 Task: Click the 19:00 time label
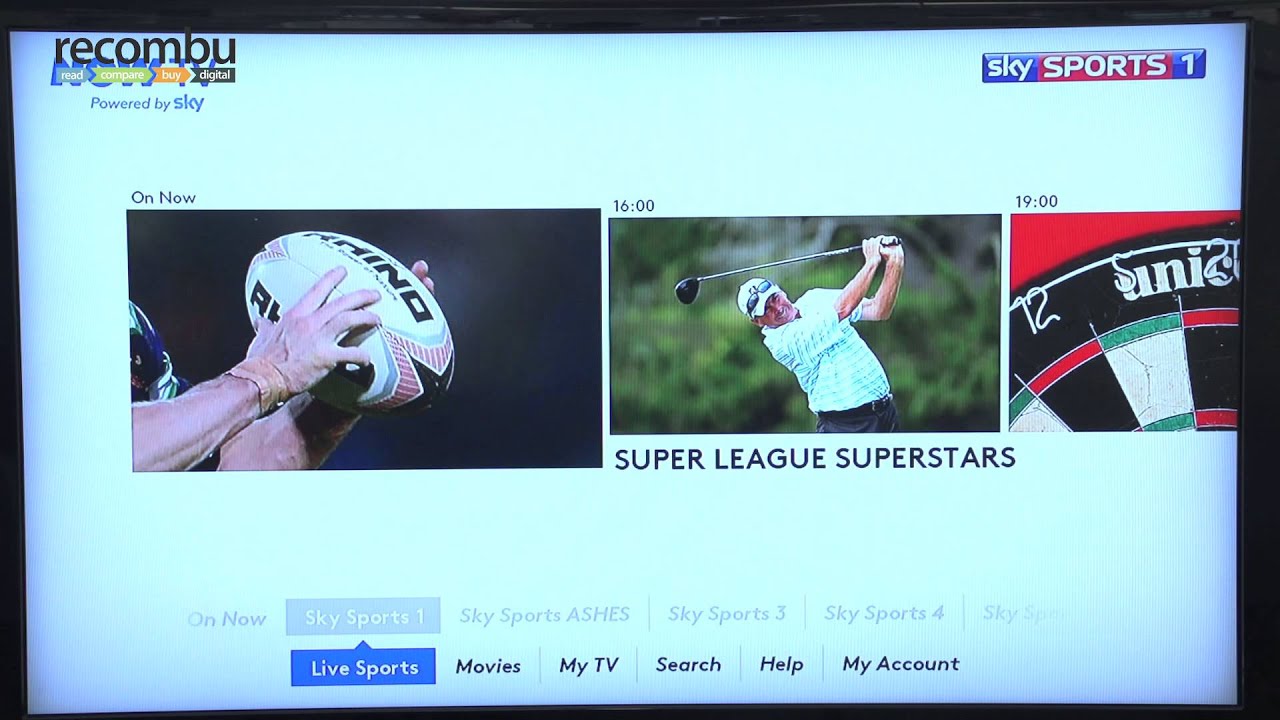coord(1036,202)
